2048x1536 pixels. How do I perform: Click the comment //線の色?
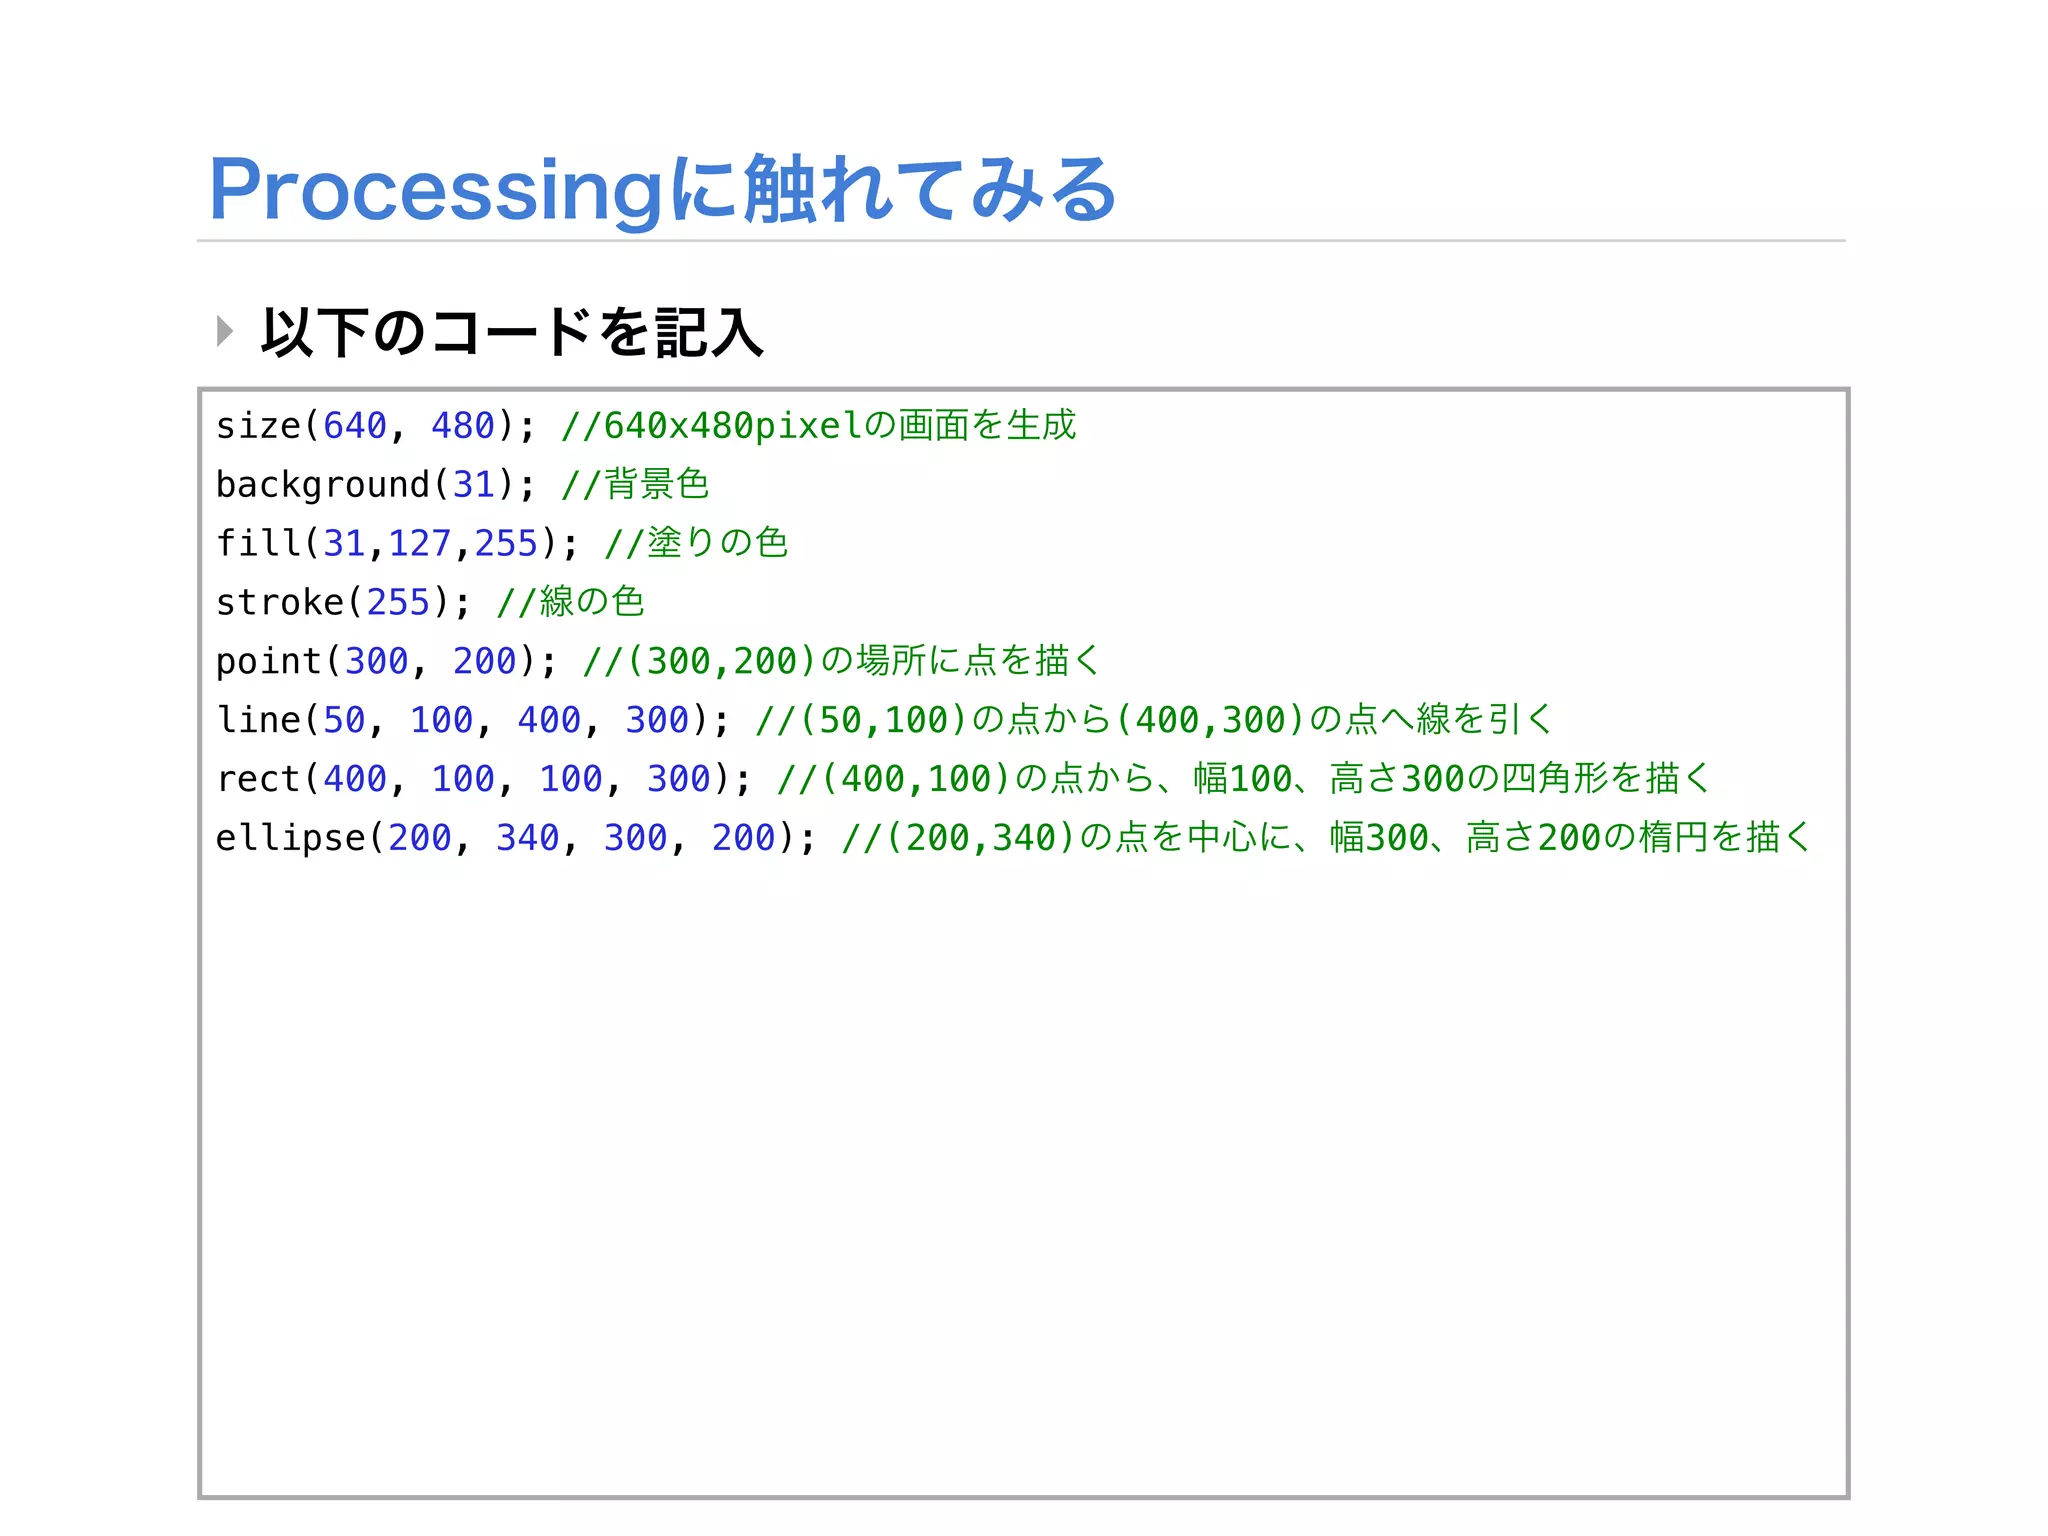pos(570,602)
